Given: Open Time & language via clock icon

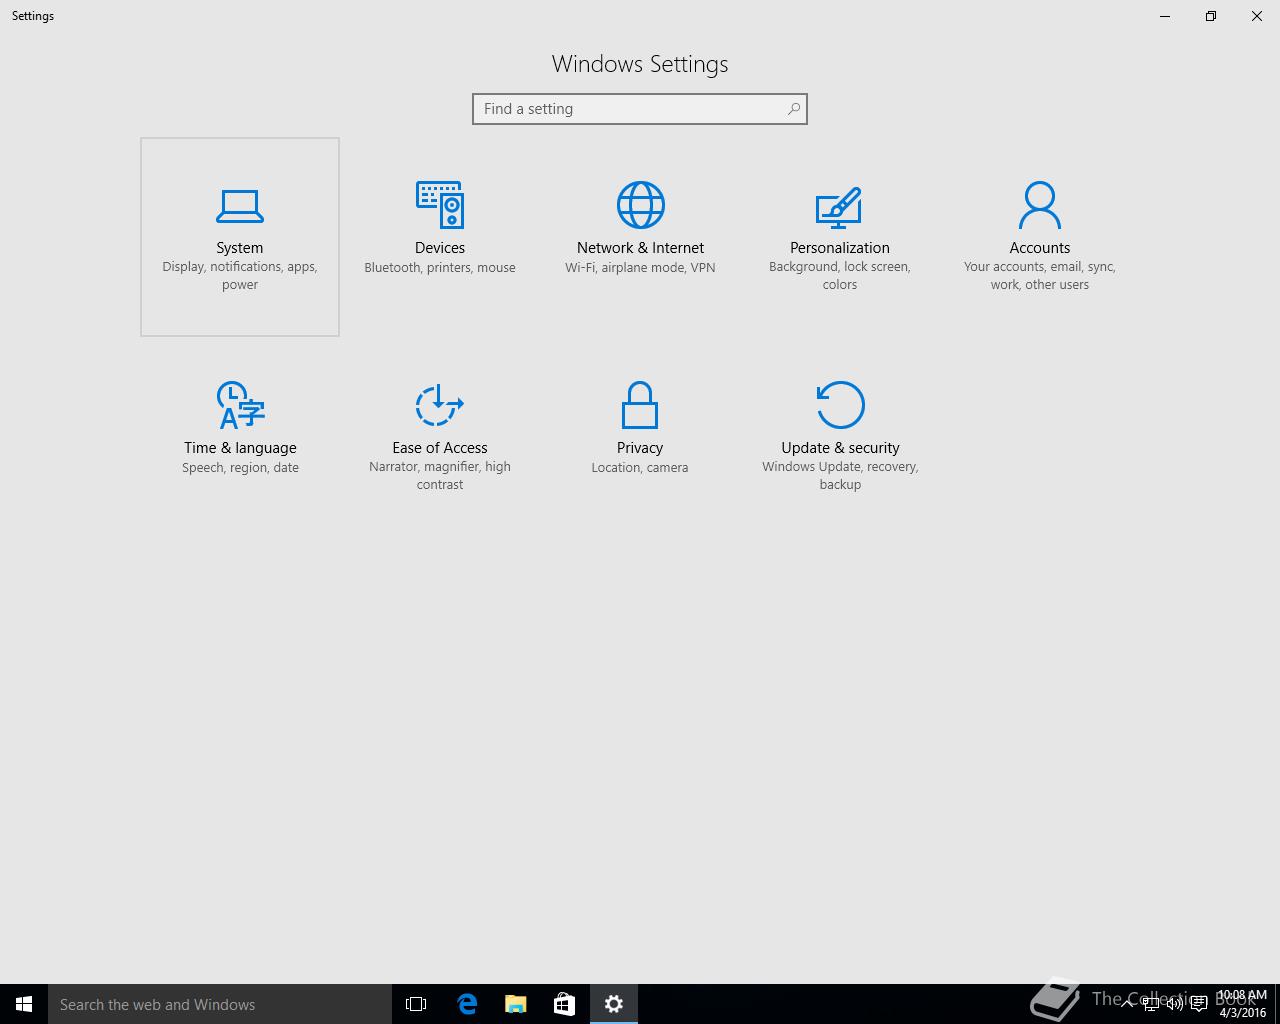Looking at the screenshot, I should click(240, 405).
